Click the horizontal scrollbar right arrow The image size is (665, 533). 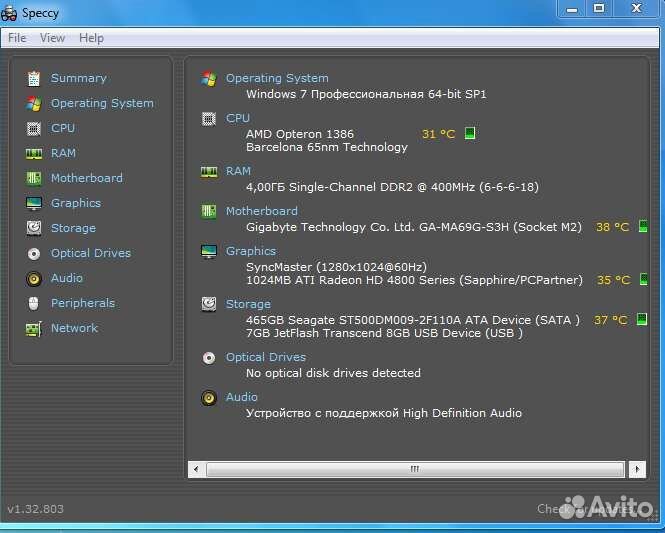tap(637, 469)
